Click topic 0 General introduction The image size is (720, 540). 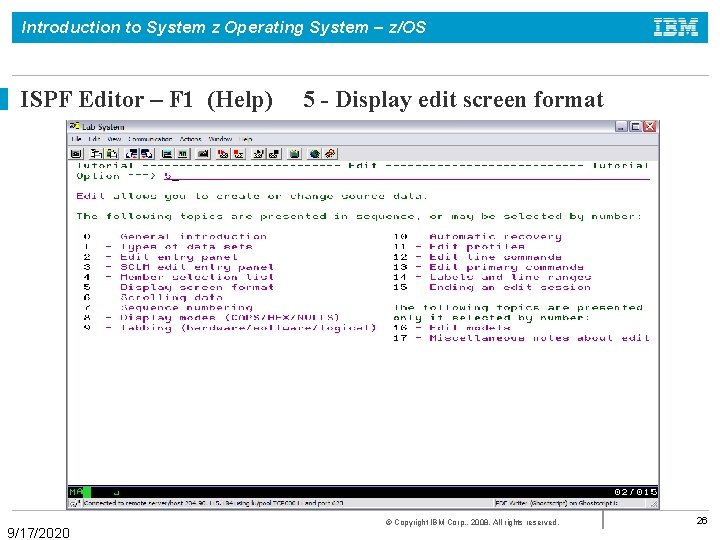click(x=175, y=236)
